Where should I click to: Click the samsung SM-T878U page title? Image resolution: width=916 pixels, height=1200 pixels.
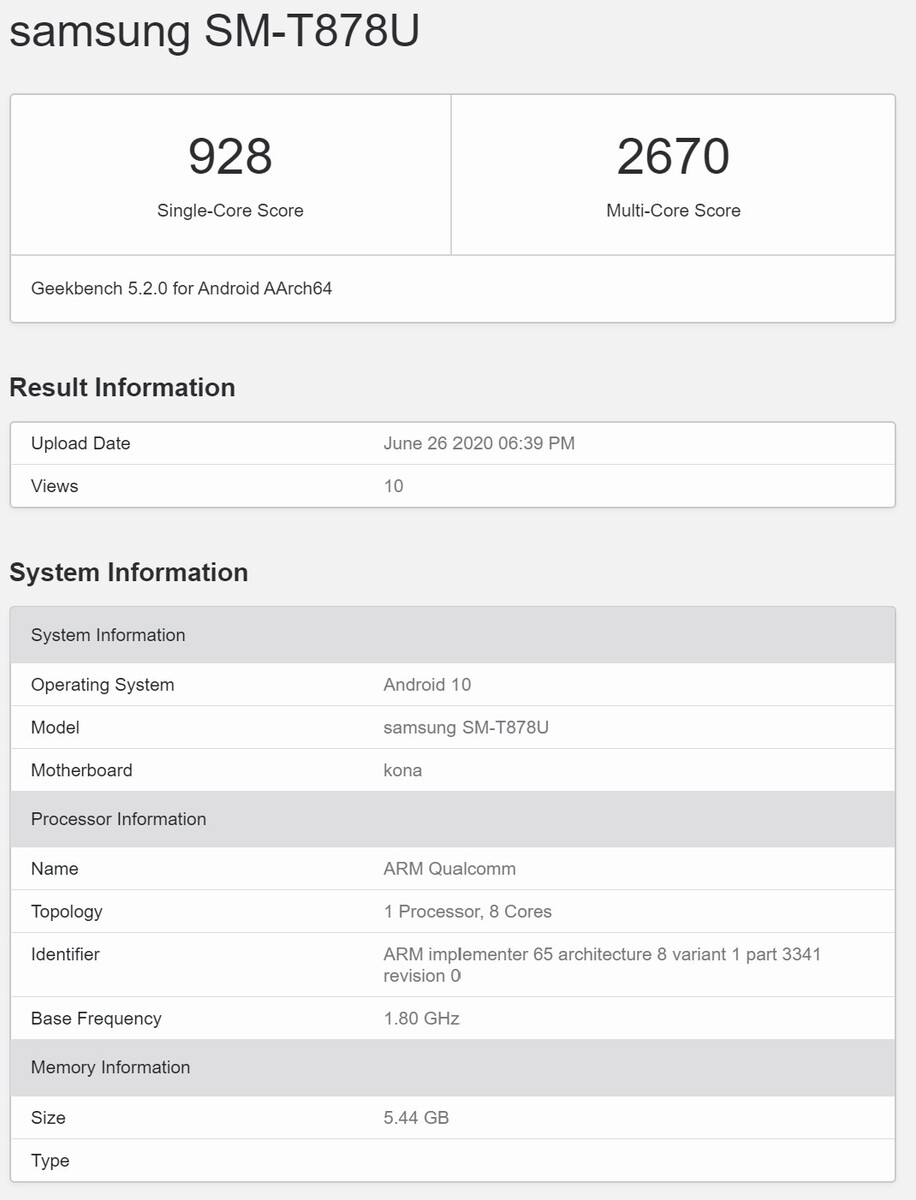click(214, 31)
